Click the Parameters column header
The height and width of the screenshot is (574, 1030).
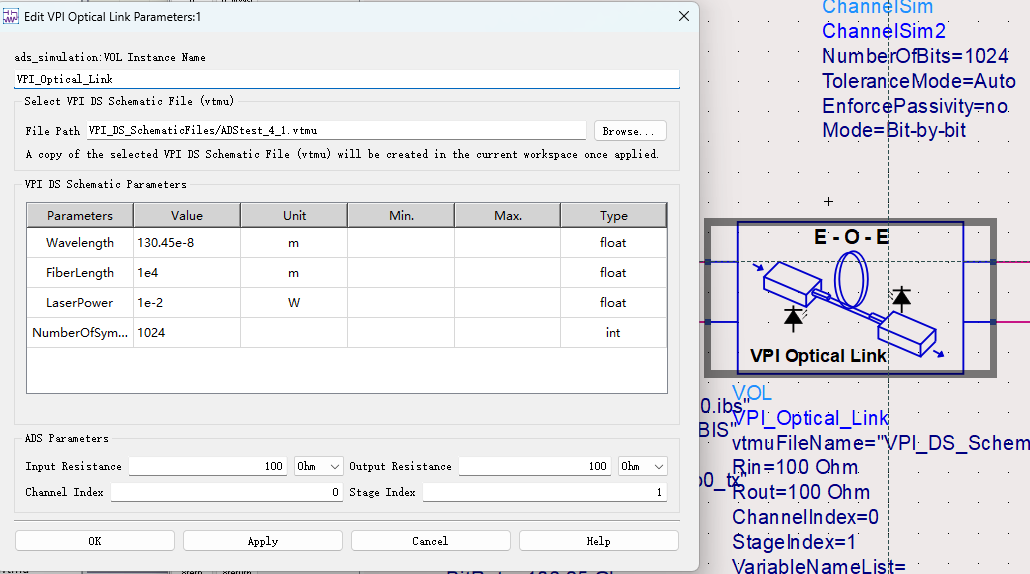(80, 215)
